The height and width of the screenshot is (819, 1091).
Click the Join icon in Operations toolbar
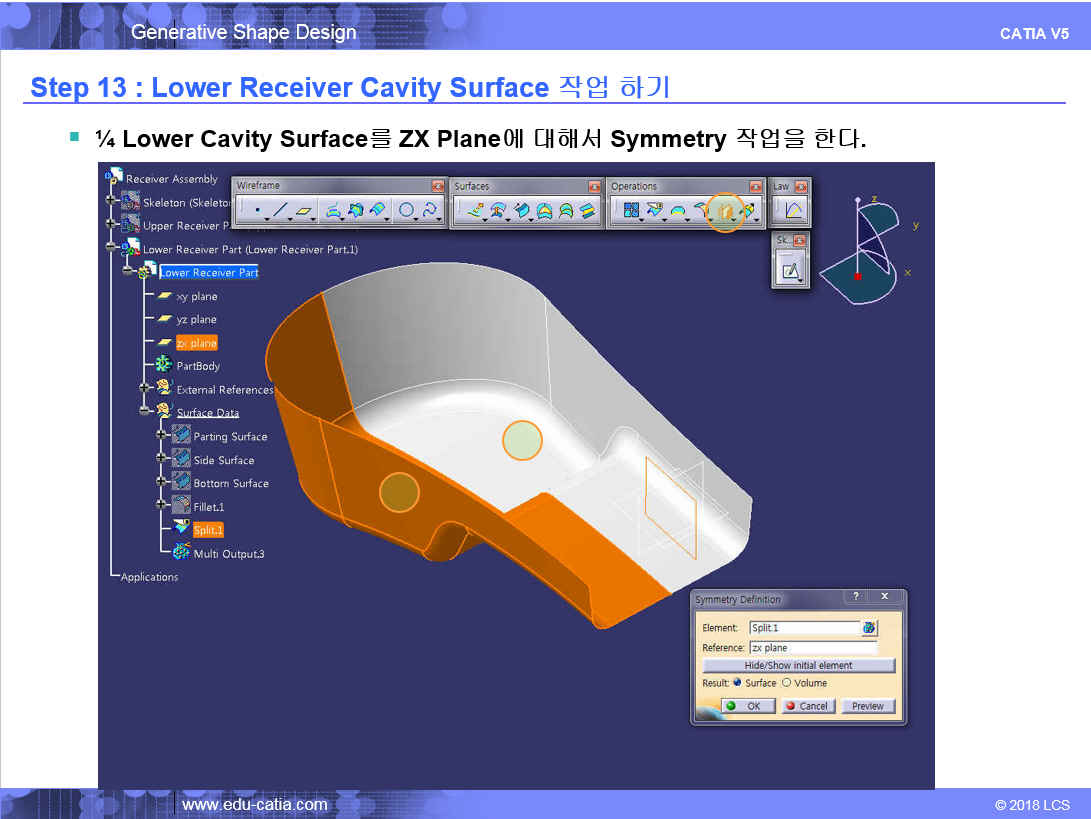tap(630, 211)
